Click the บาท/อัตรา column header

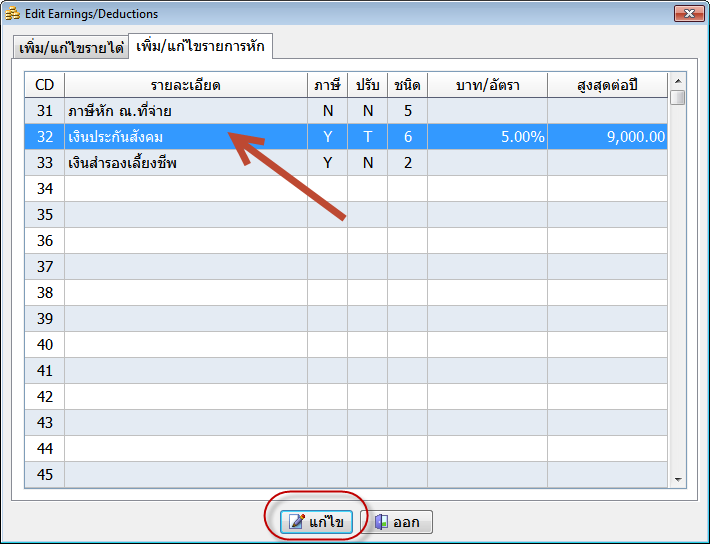487,85
